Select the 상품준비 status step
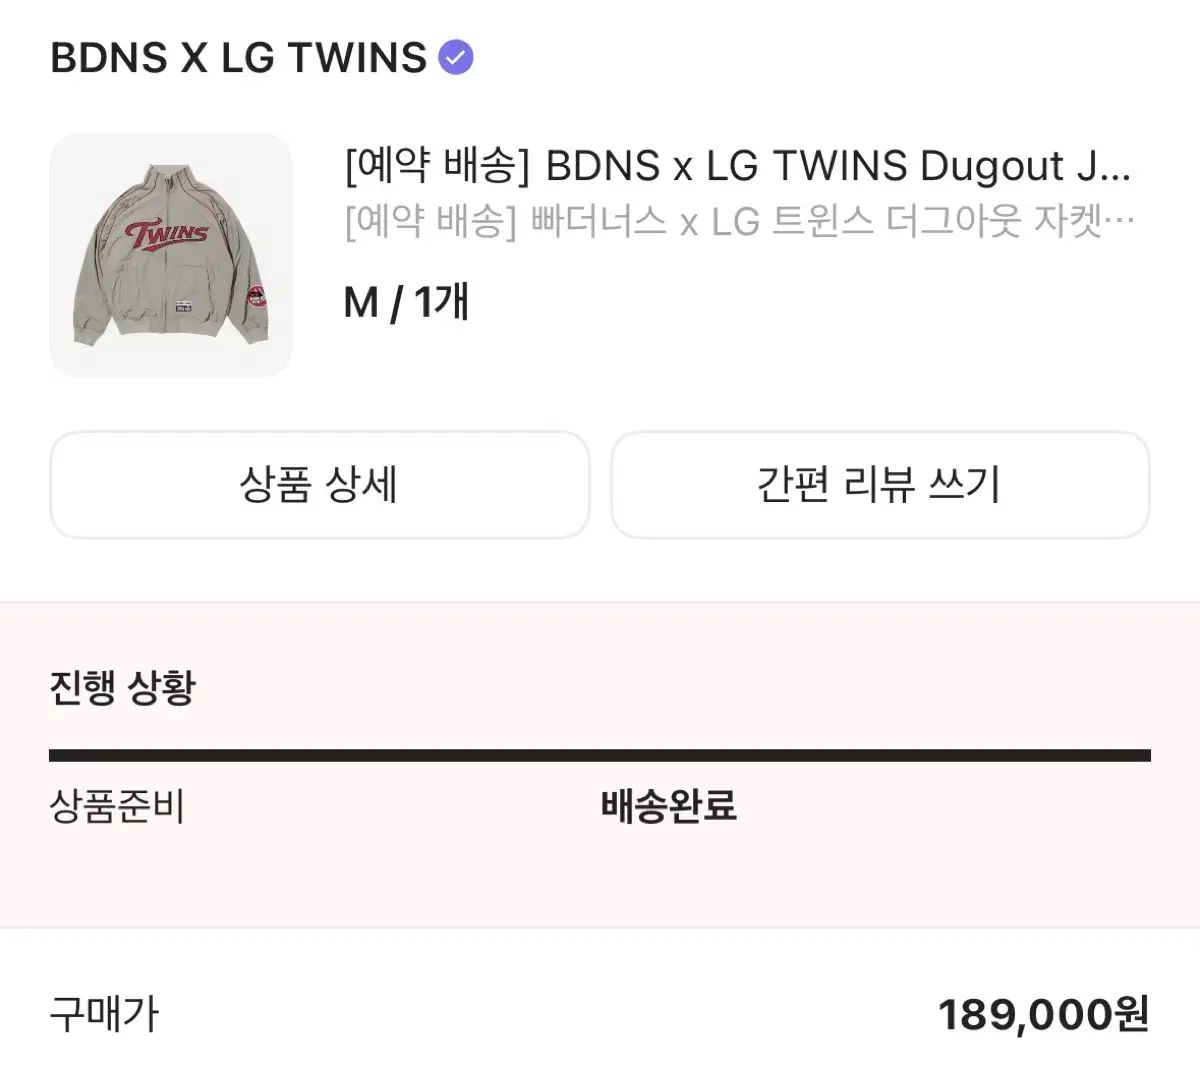The height and width of the screenshot is (1065, 1200). click(117, 806)
